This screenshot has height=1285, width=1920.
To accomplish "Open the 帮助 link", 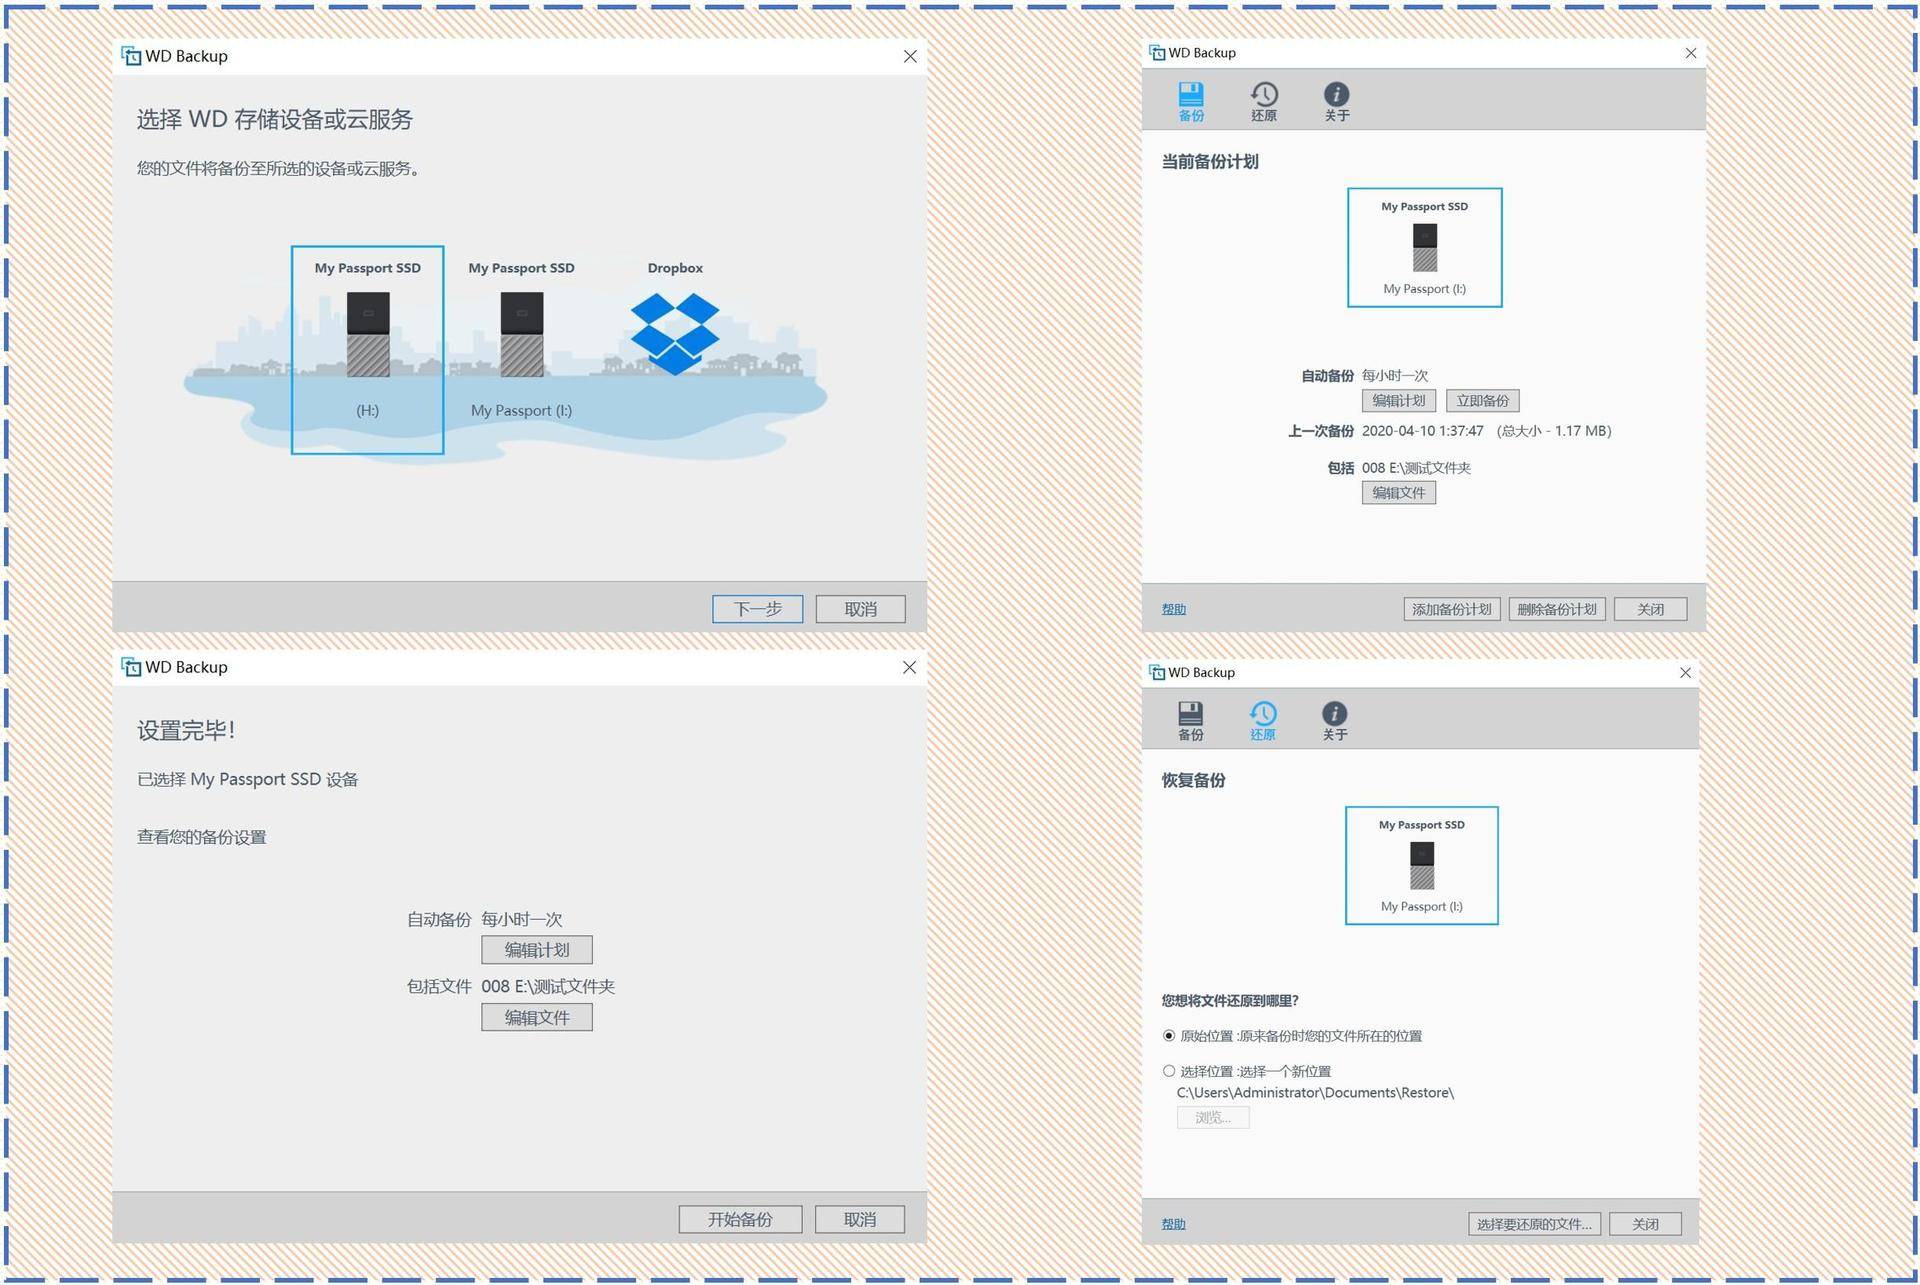I will (x=1172, y=608).
